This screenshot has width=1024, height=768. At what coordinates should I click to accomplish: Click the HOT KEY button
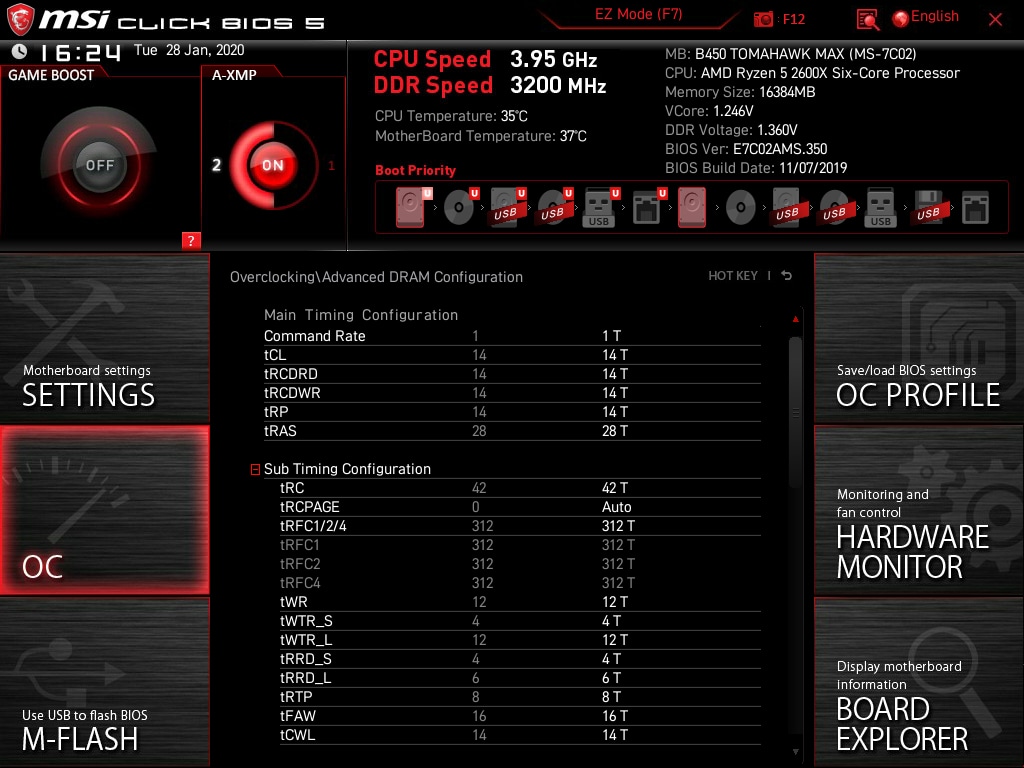(x=733, y=276)
